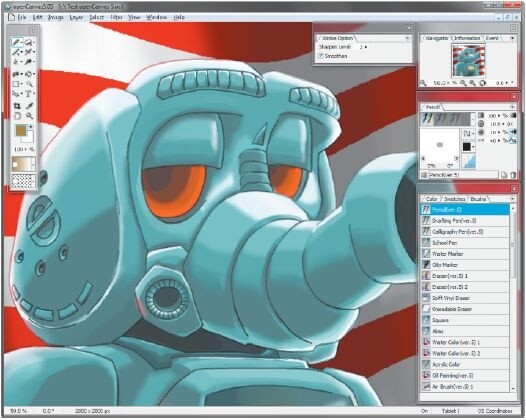Select the Crop tool in the toolbox

(16, 106)
